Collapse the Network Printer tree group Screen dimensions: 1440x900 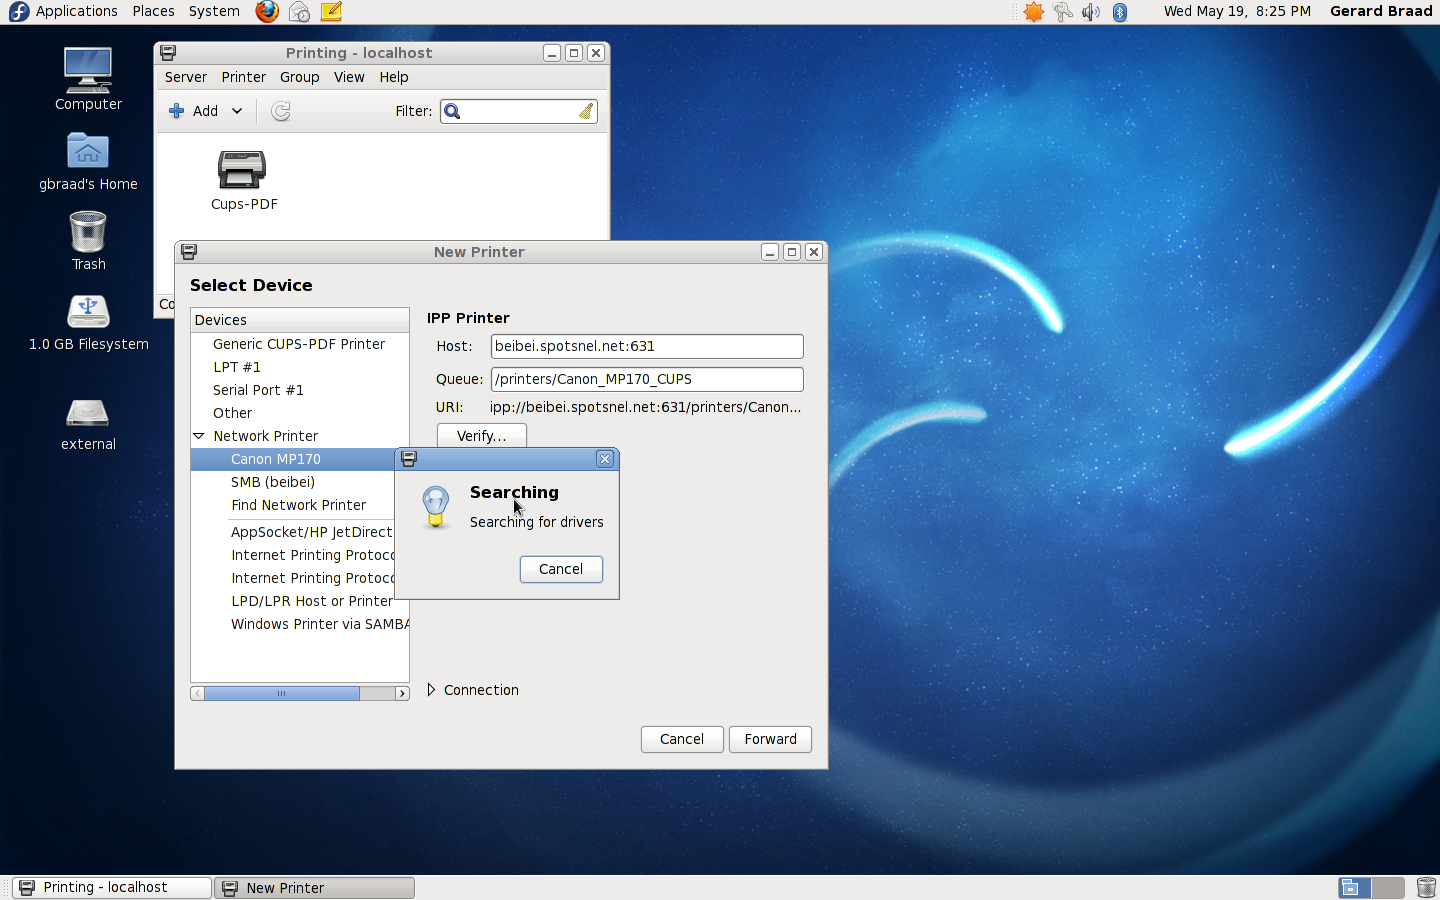point(199,436)
